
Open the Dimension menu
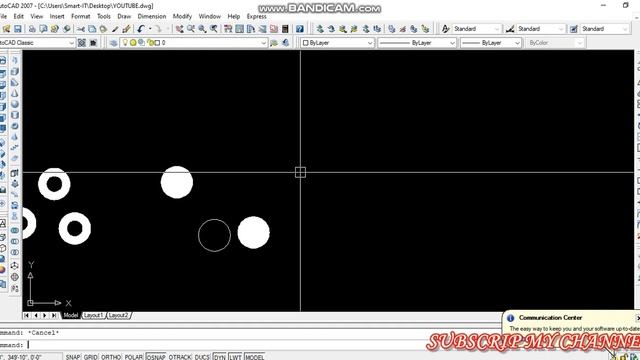pos(152,16)
